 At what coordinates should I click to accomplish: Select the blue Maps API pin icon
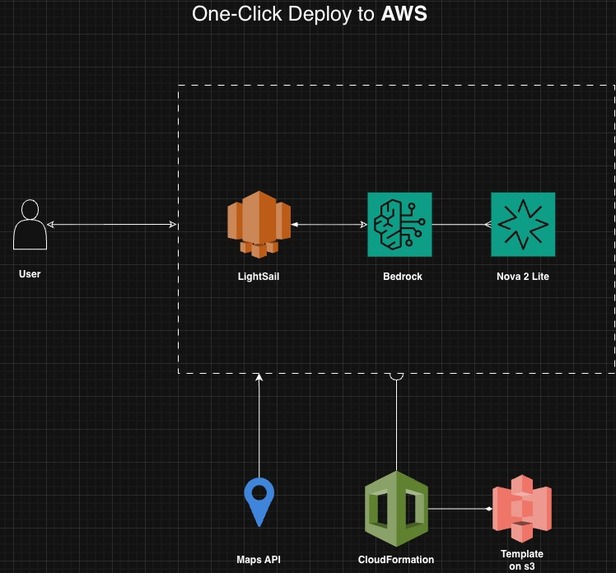259,502
